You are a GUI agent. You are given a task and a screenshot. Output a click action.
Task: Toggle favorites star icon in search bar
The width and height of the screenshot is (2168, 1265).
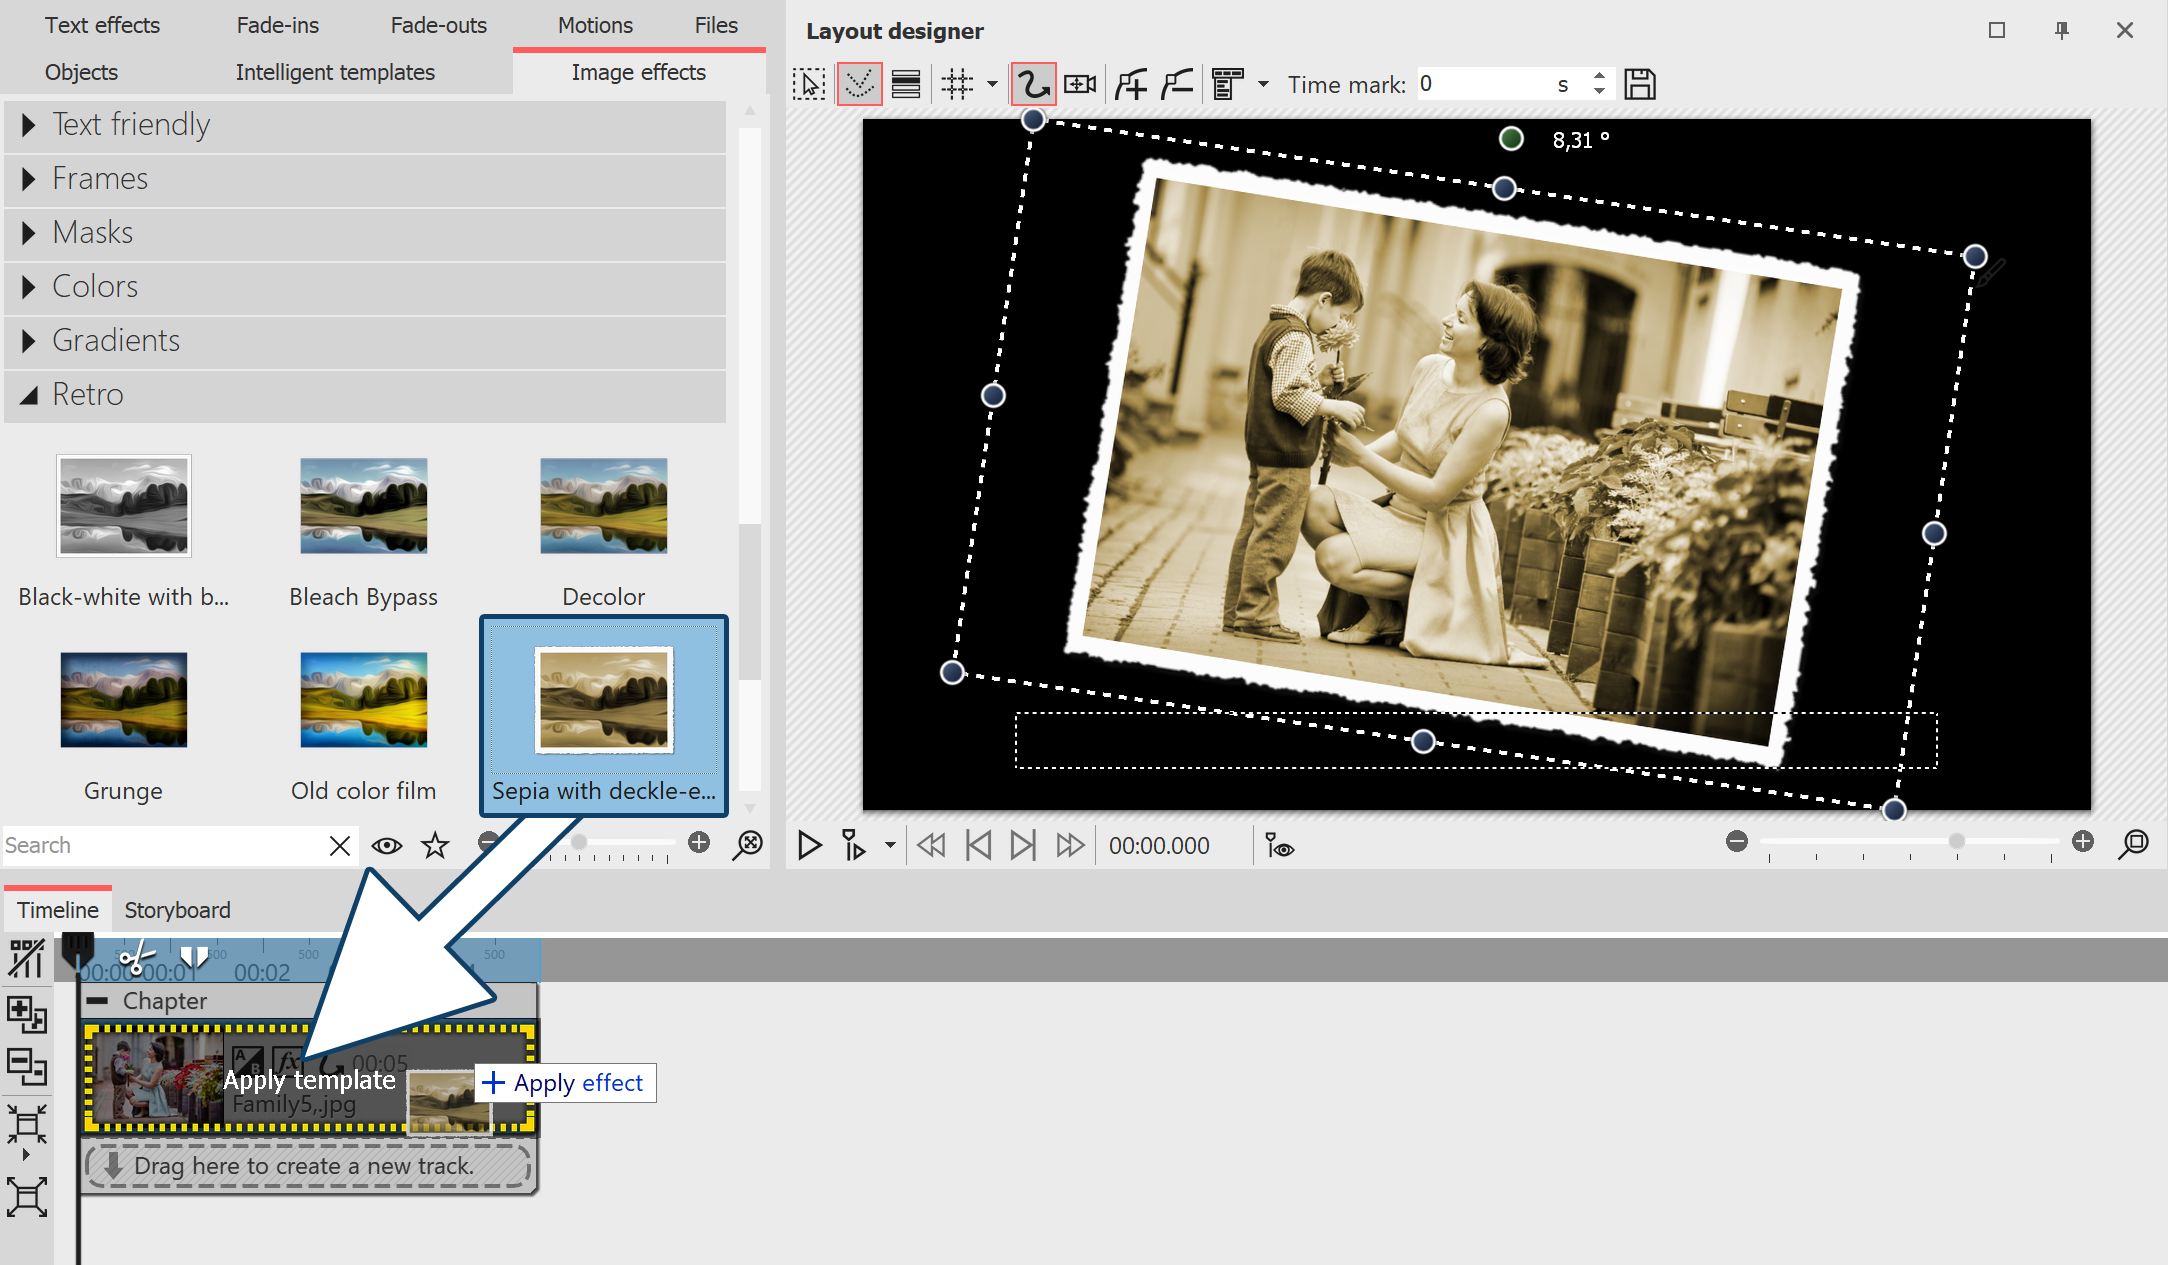(435, 845)
